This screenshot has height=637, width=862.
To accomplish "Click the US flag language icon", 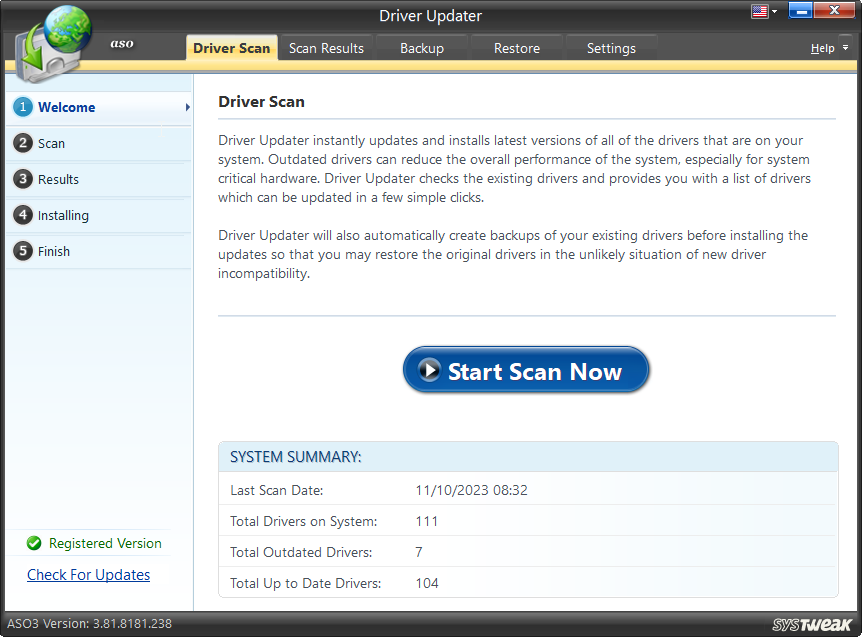I will (759, 11).
